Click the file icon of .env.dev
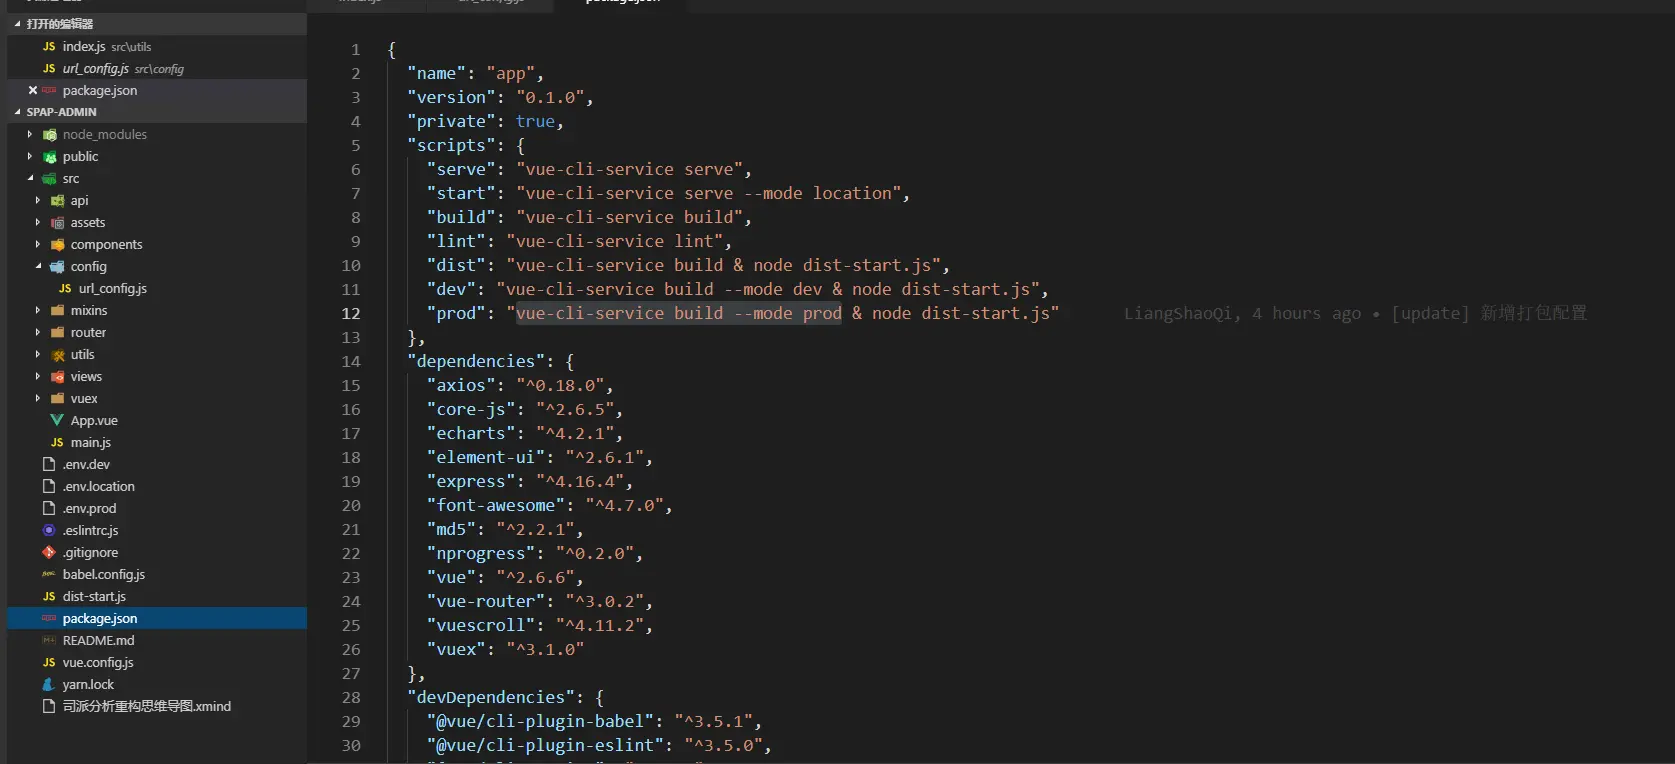This screenshot has width=1675, height=764. point(49,464)
